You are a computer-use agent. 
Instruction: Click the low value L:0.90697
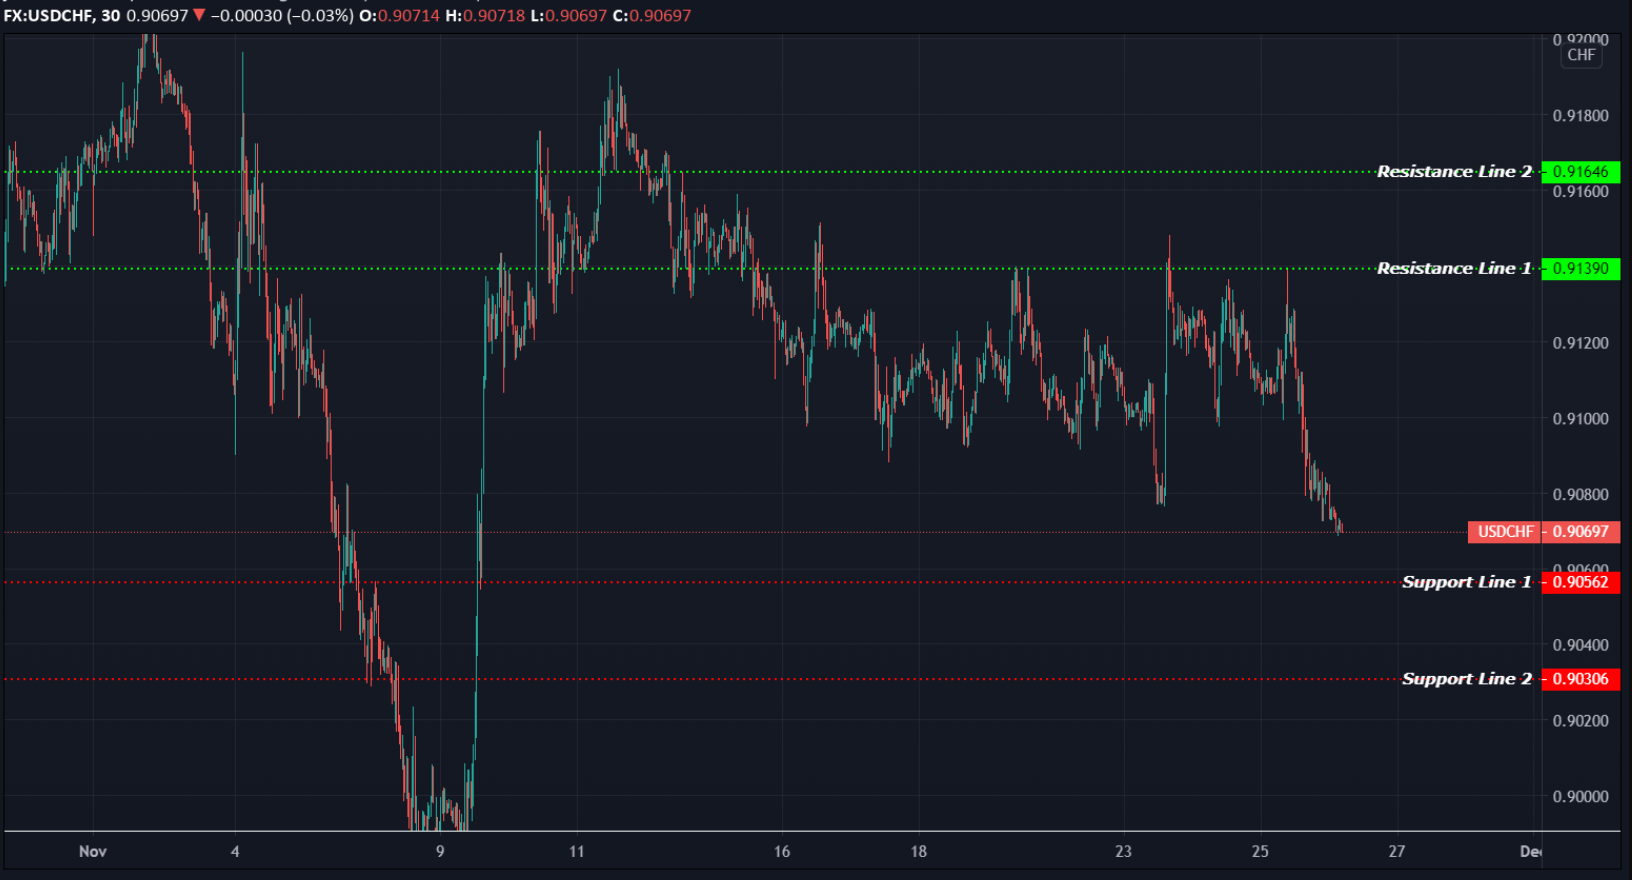click(x=568, y=16)
